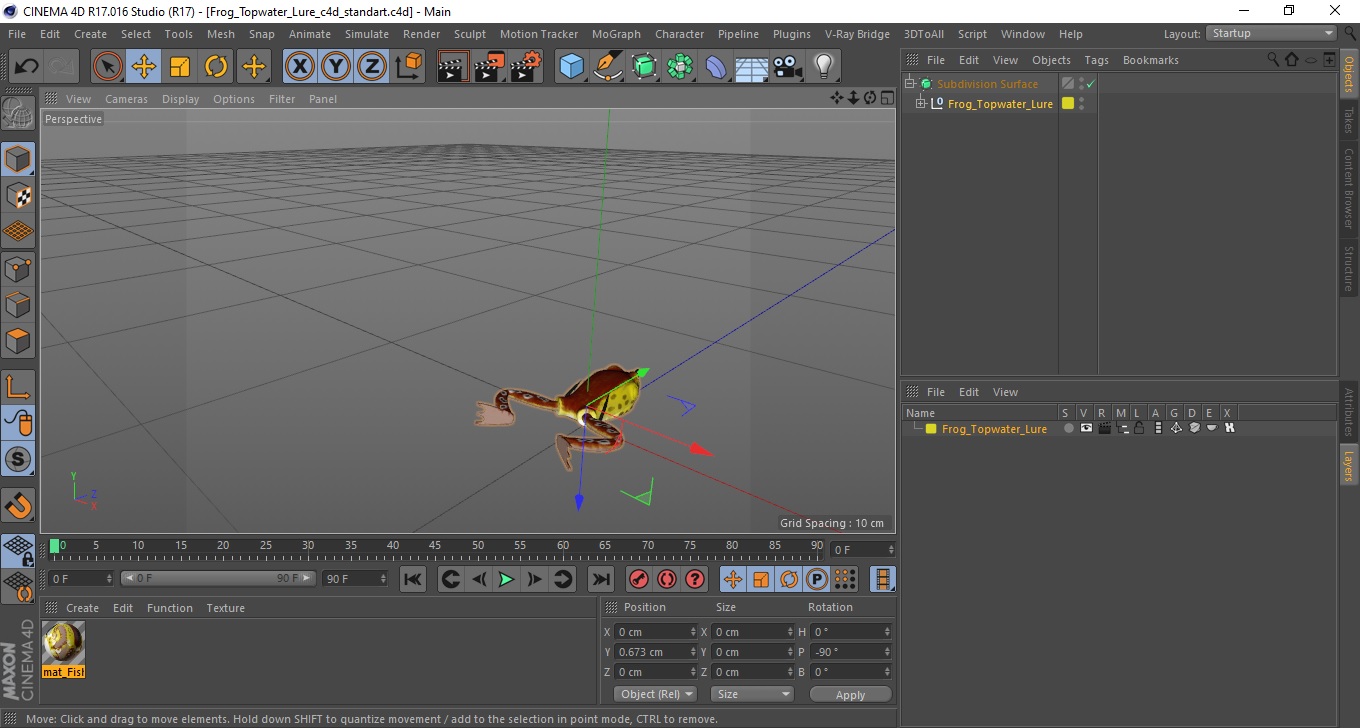Click the timeline preview range slider bar
This screenshot has height=728, width=1360.
pos(218,578)
